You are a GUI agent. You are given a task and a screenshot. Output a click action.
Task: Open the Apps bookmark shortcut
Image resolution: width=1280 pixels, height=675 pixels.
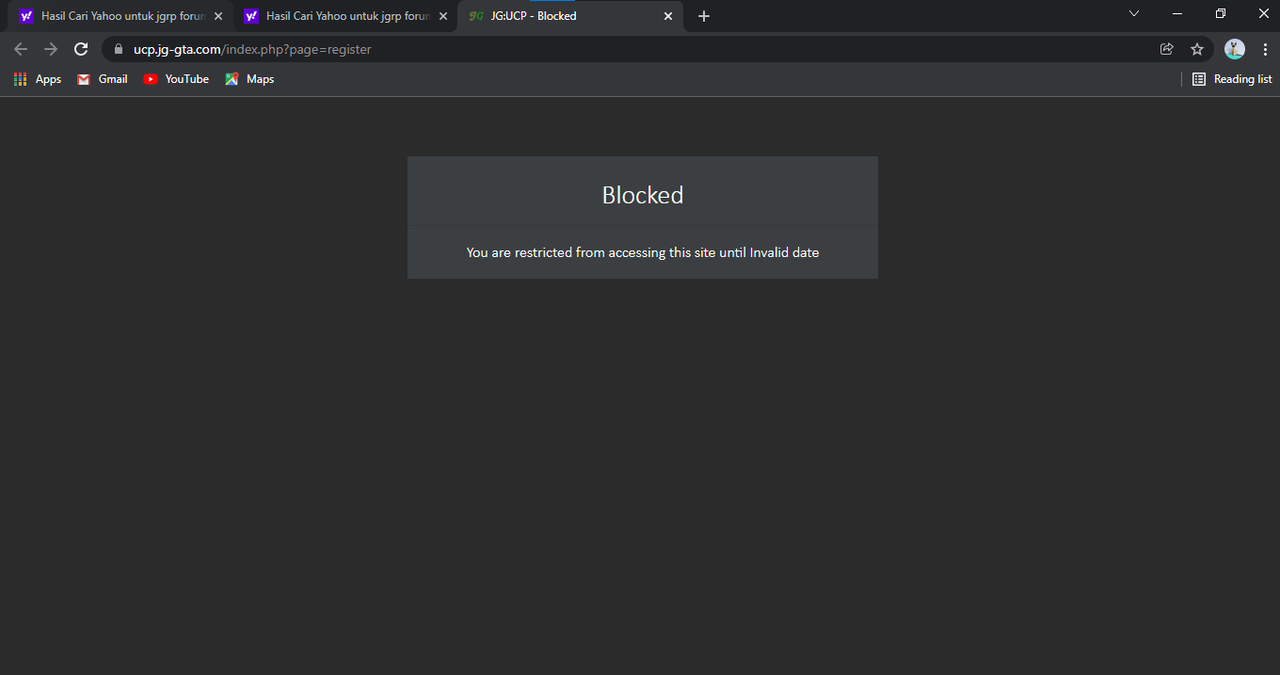pos(37,79)
